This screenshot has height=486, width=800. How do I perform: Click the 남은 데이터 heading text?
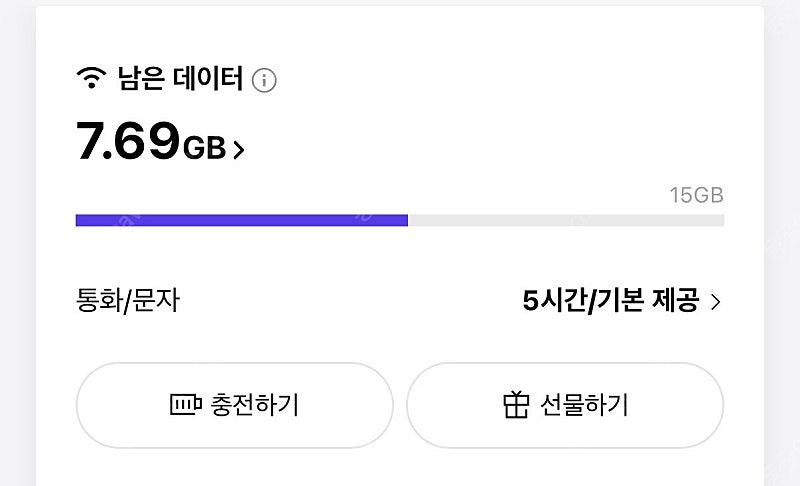pos(180,79)
